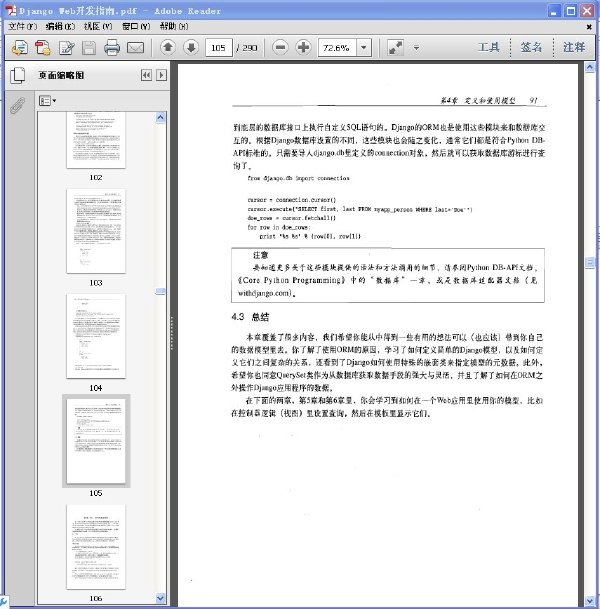Print the document with printer icon
The height and width of the screenshot is (609, 600).
[x=112, y=48]
